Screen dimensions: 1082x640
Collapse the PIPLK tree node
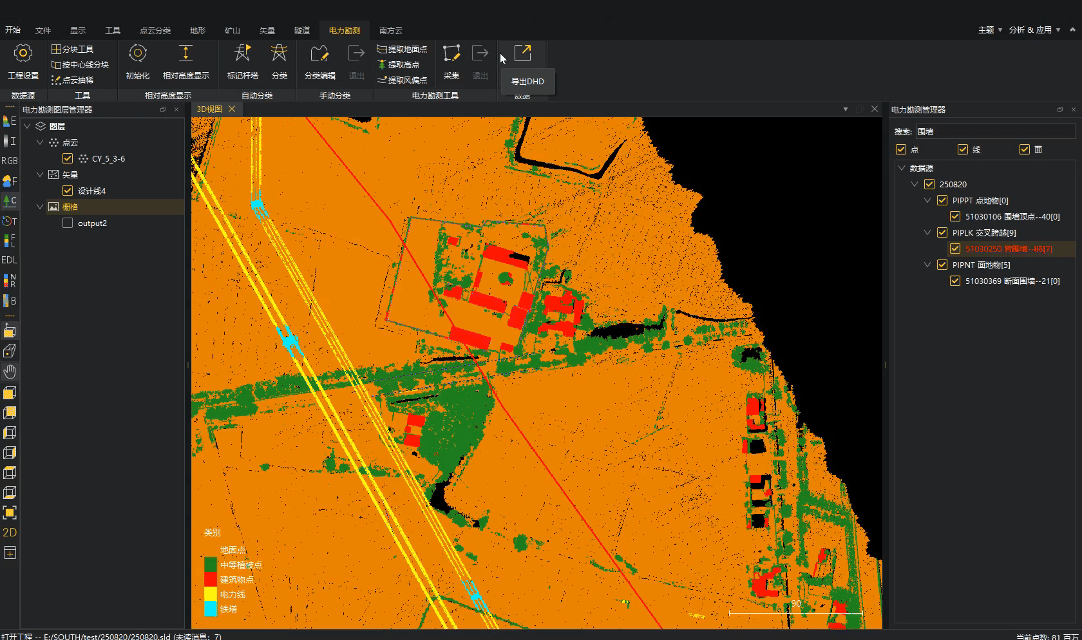(927, 232)
